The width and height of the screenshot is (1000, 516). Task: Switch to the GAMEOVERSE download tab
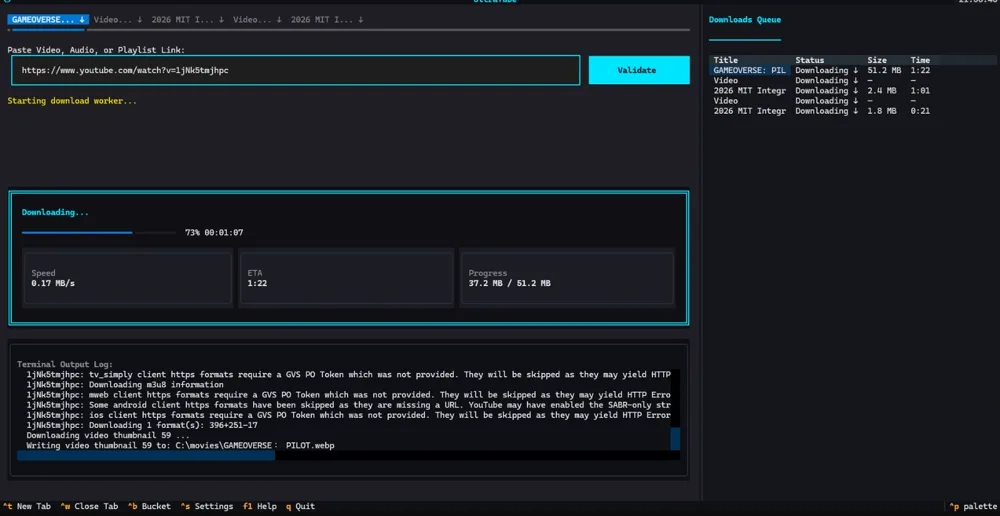tap(48, 20)
